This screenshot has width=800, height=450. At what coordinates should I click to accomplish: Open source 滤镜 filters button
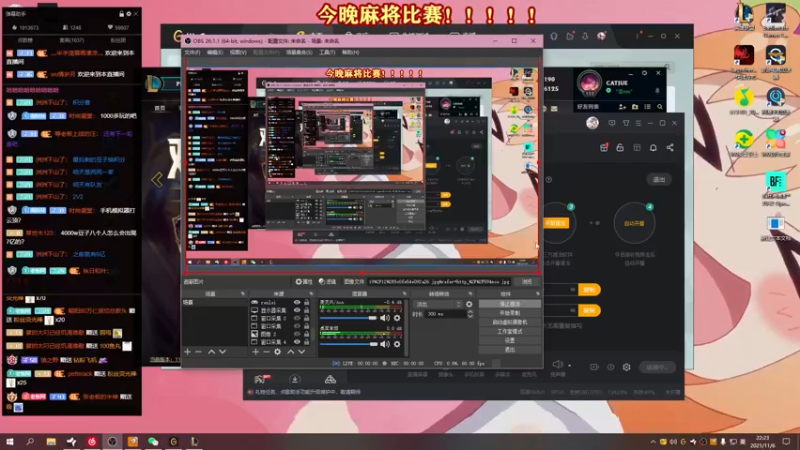point(328,282)
